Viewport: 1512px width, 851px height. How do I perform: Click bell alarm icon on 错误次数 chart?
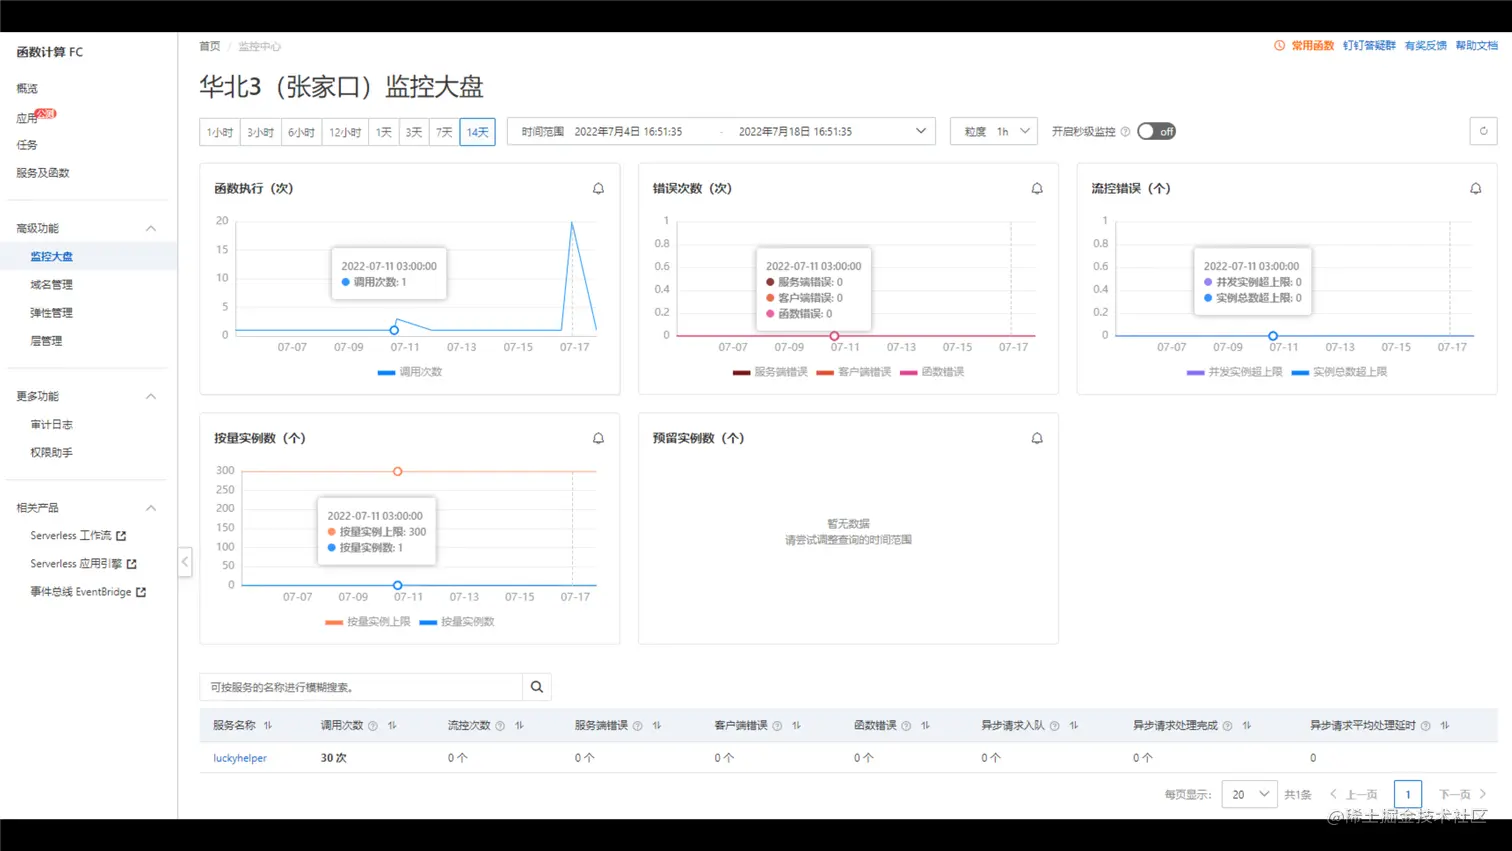(x=1037, y=188)
